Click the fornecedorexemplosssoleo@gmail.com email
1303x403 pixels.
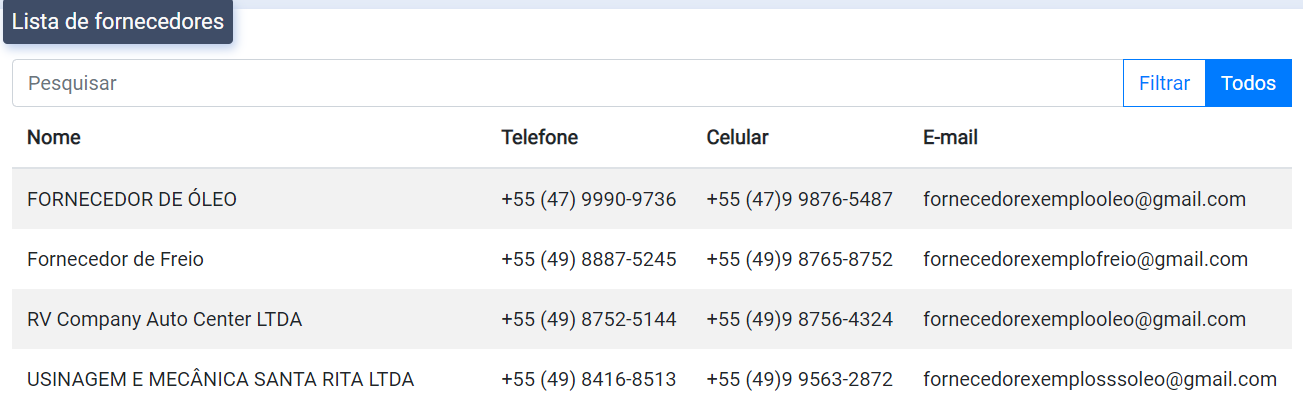[x=1100, y=379]
